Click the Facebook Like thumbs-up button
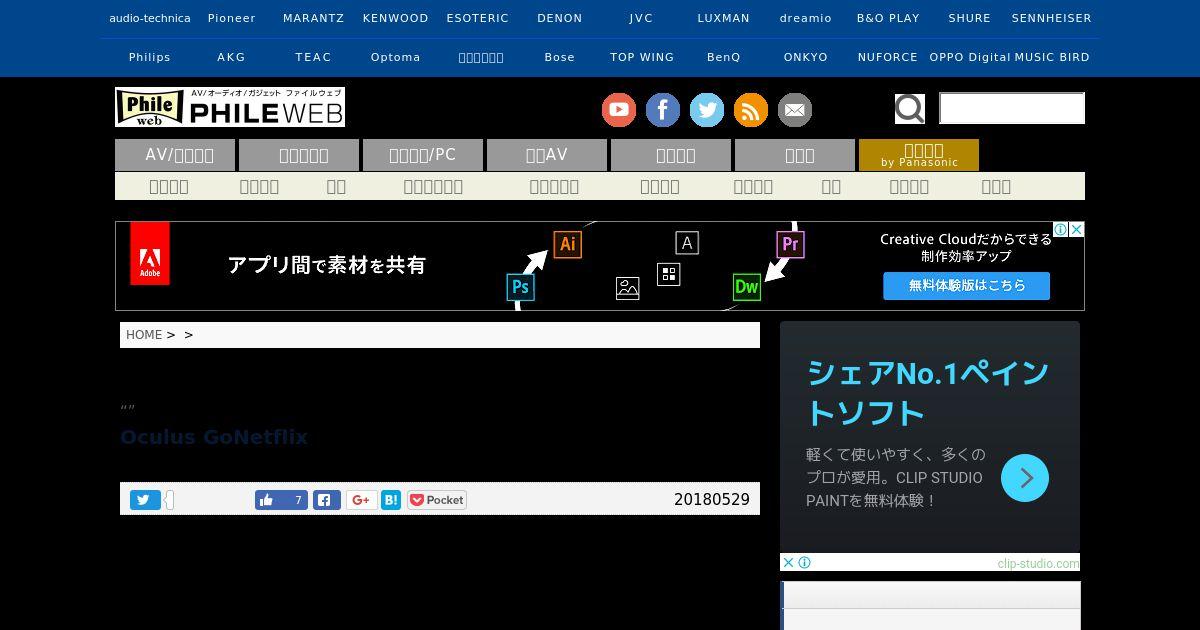The height and width of the screenshot is (630, 1200). tap(281, 500)
